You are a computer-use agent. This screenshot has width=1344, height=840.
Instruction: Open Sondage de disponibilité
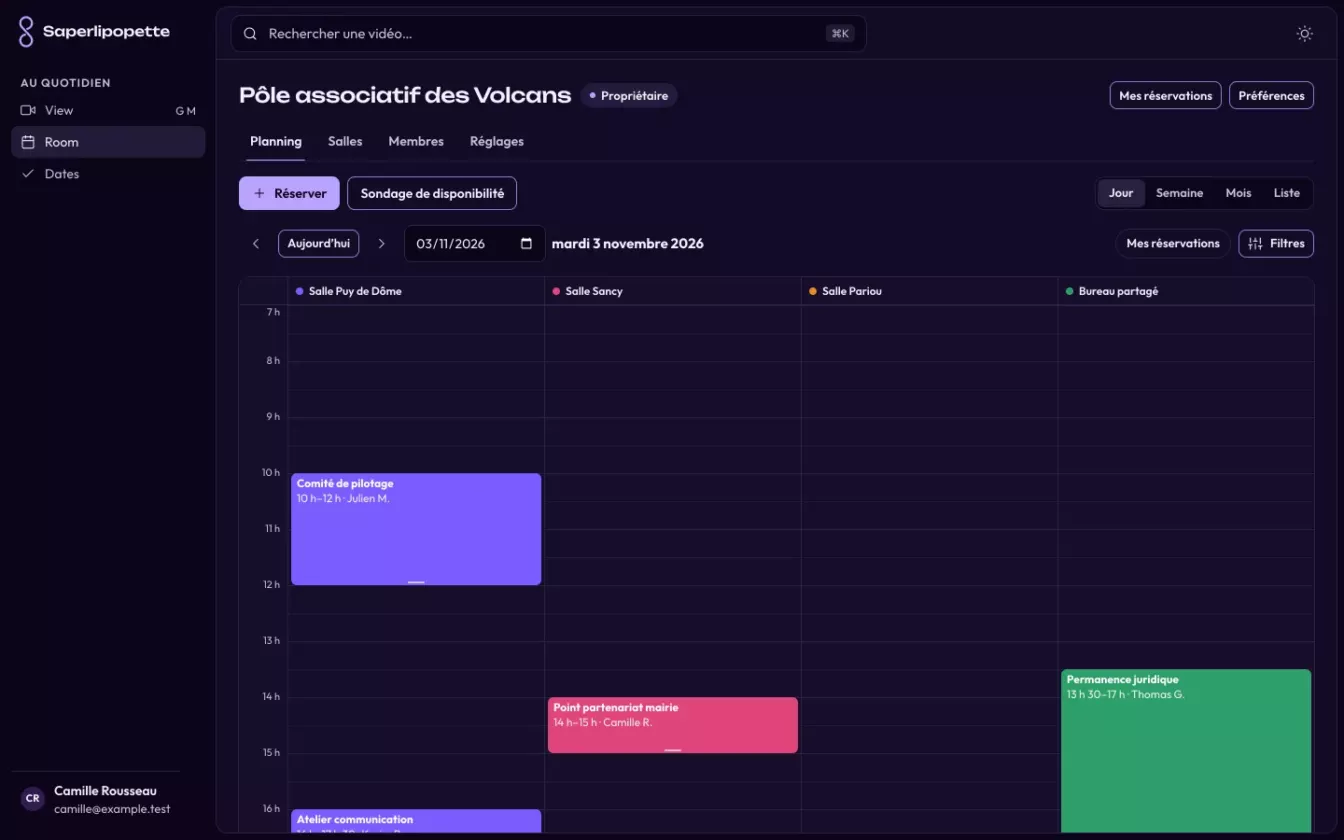[x=432, y=193]
